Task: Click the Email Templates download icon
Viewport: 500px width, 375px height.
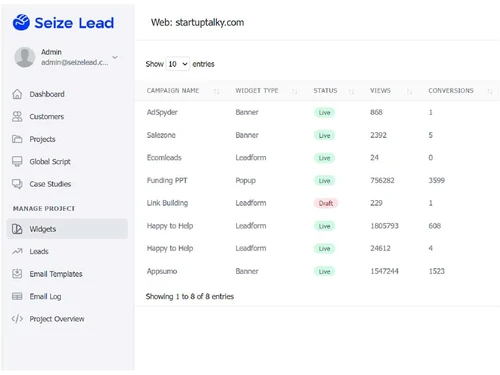Action: (17, 274)
